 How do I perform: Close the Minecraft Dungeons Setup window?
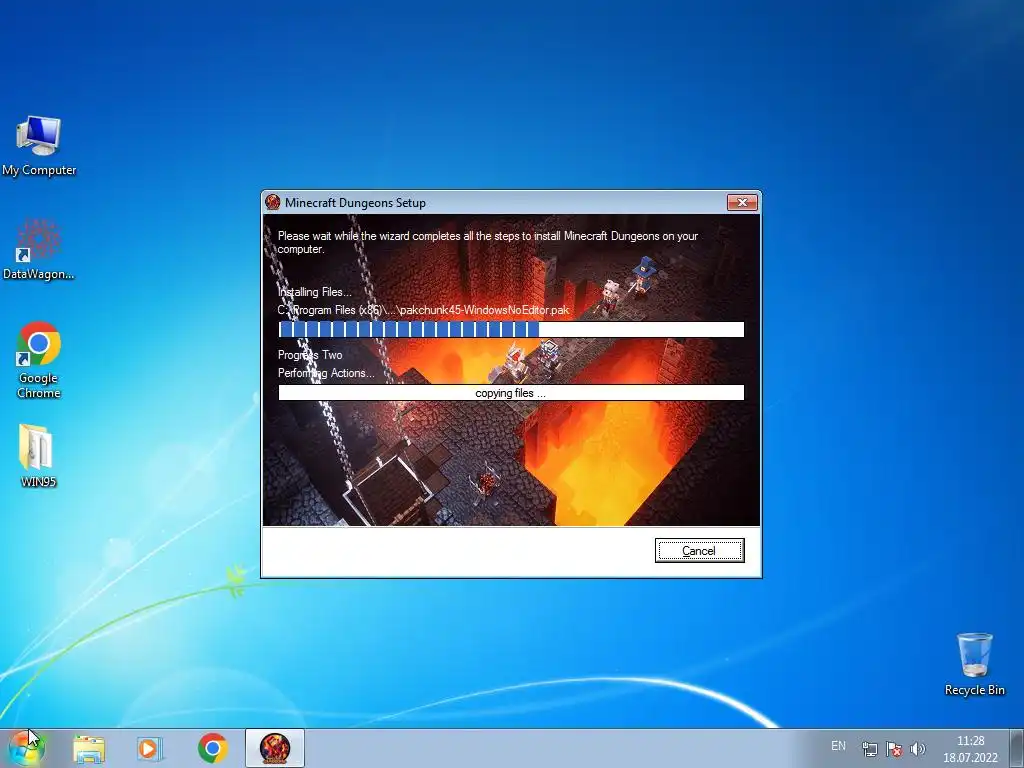pos(743,202)
